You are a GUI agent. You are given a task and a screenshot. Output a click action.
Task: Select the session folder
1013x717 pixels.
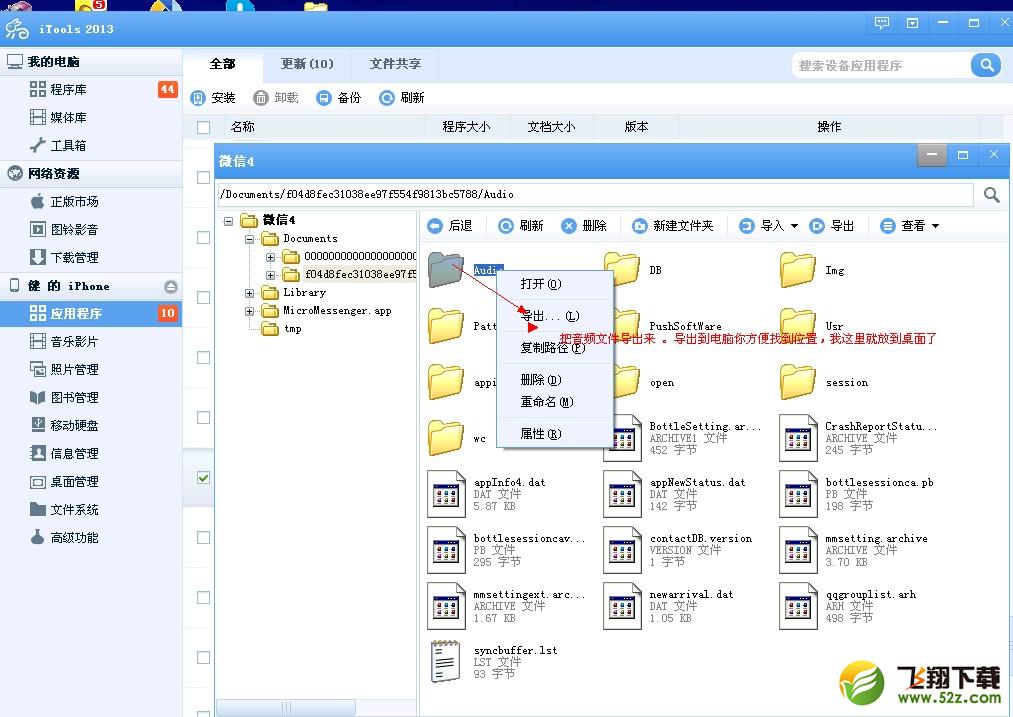(x=824, y=382)
